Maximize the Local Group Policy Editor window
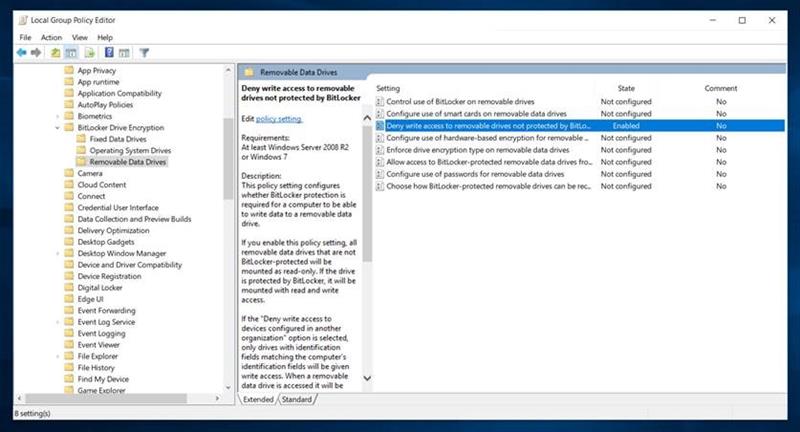This screenshot has width=800, height=432. point(742,20)
